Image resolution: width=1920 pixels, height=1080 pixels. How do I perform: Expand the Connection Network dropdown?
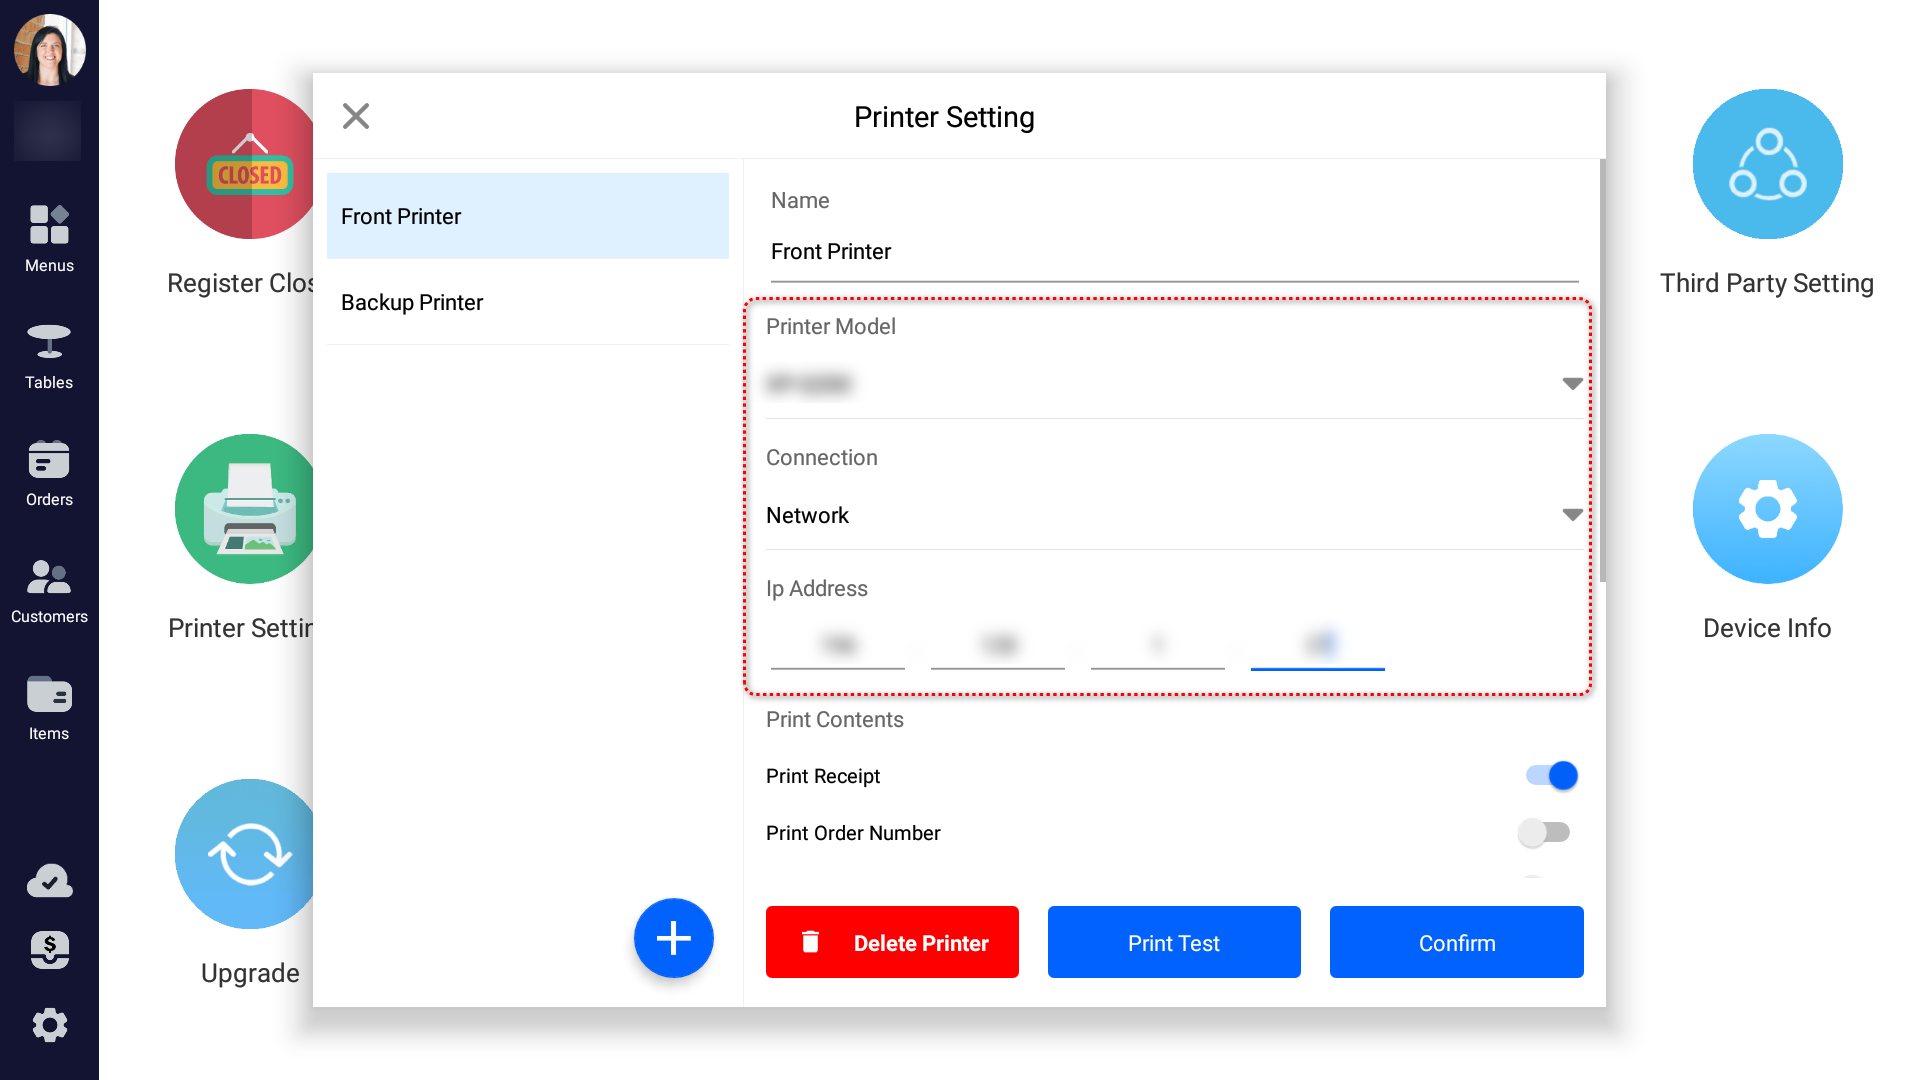(x=1572, y=515)
